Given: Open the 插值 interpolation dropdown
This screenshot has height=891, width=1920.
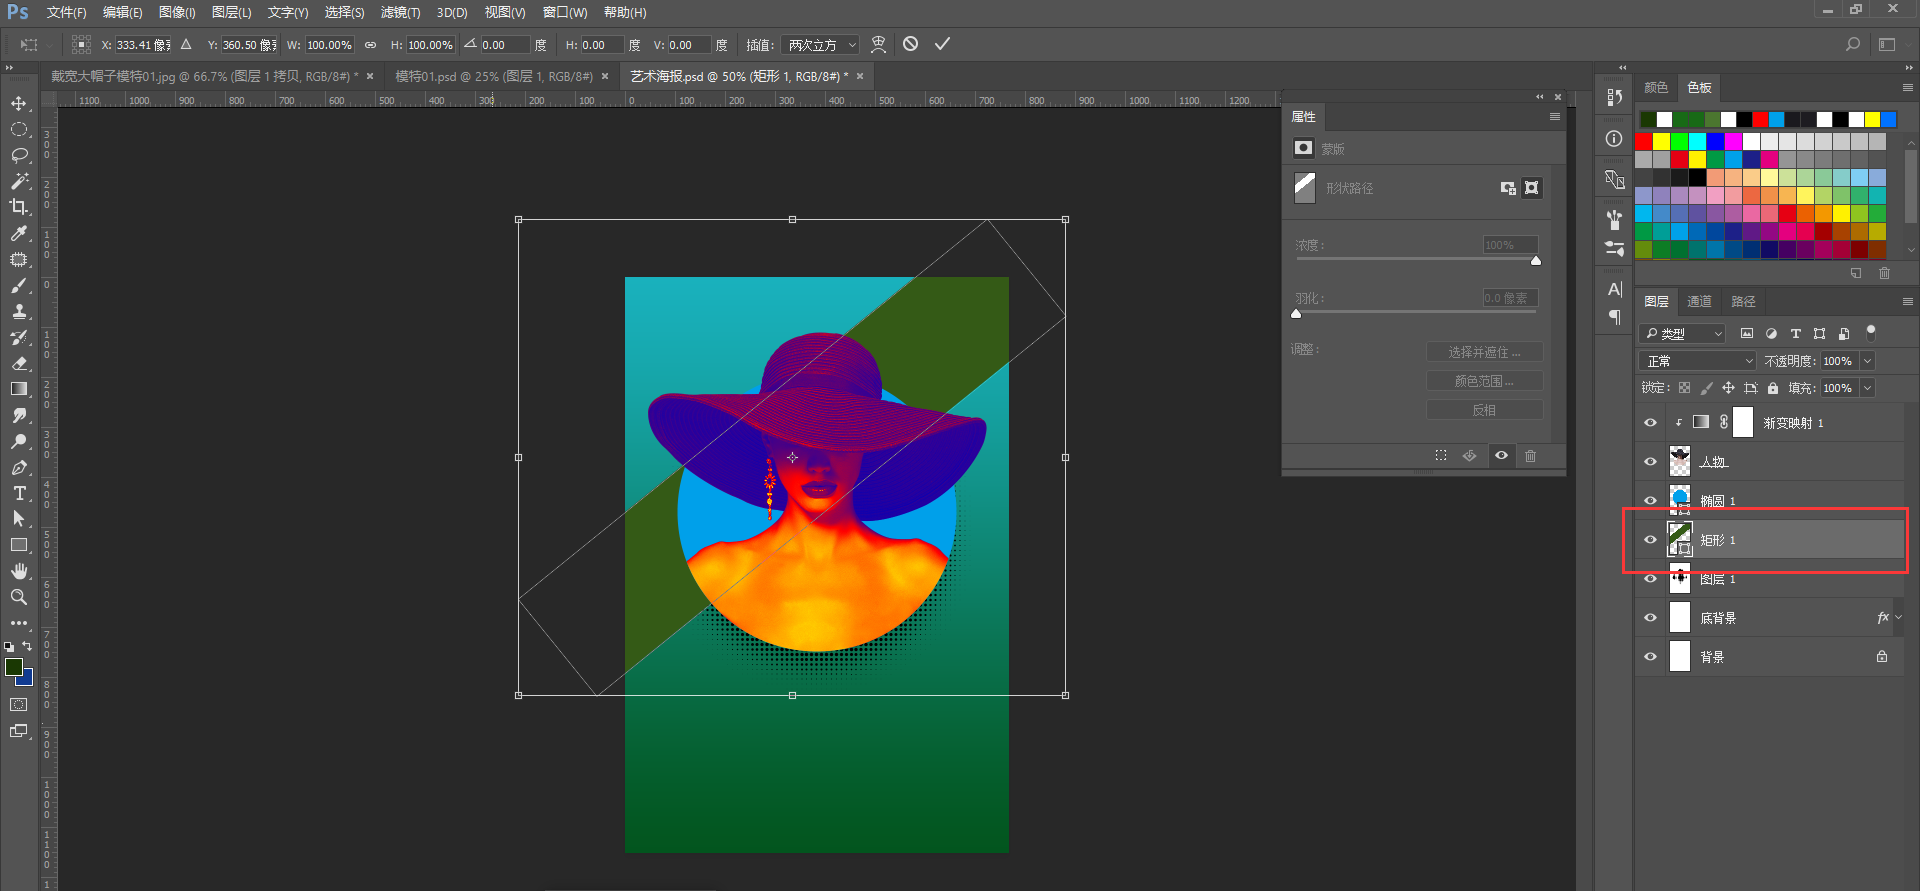Looking at the screenshot, I should (x=821, y=45).
